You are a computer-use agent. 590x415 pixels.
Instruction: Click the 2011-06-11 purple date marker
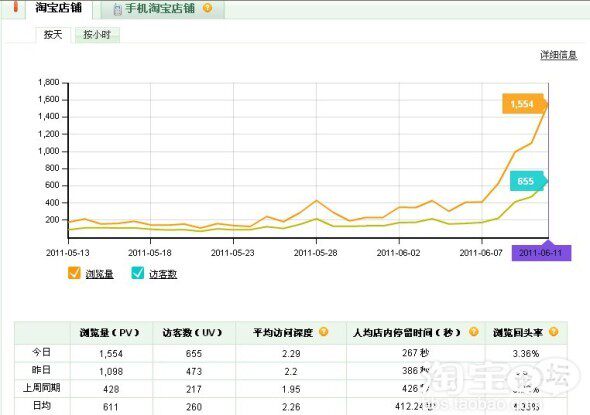click(541, 252)
